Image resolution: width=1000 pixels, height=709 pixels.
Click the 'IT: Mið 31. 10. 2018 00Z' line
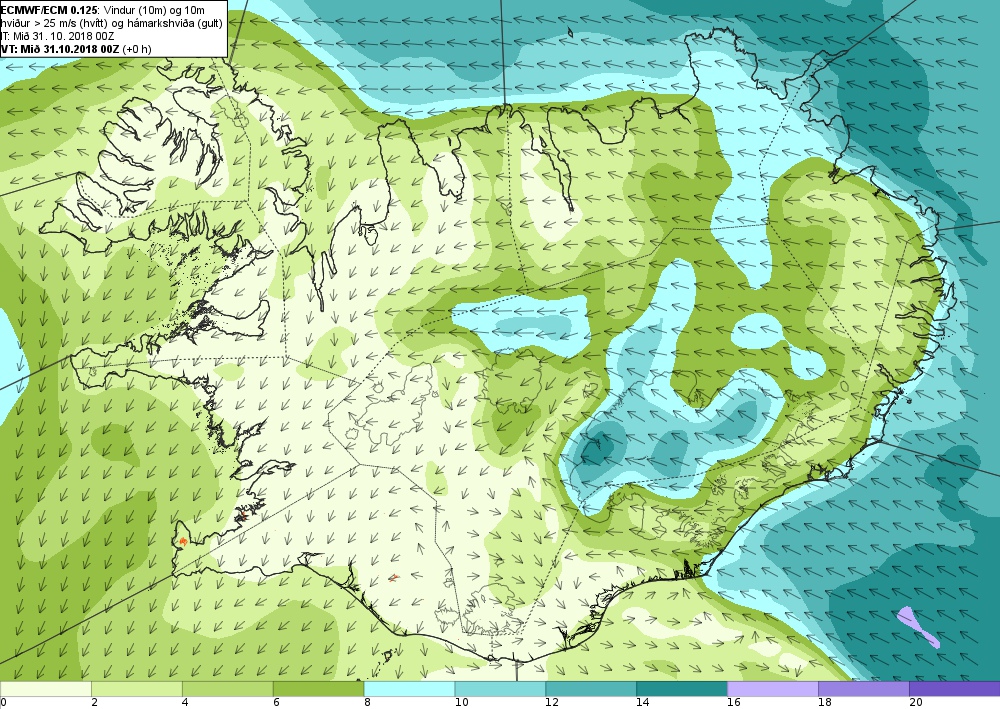point(57,36)
